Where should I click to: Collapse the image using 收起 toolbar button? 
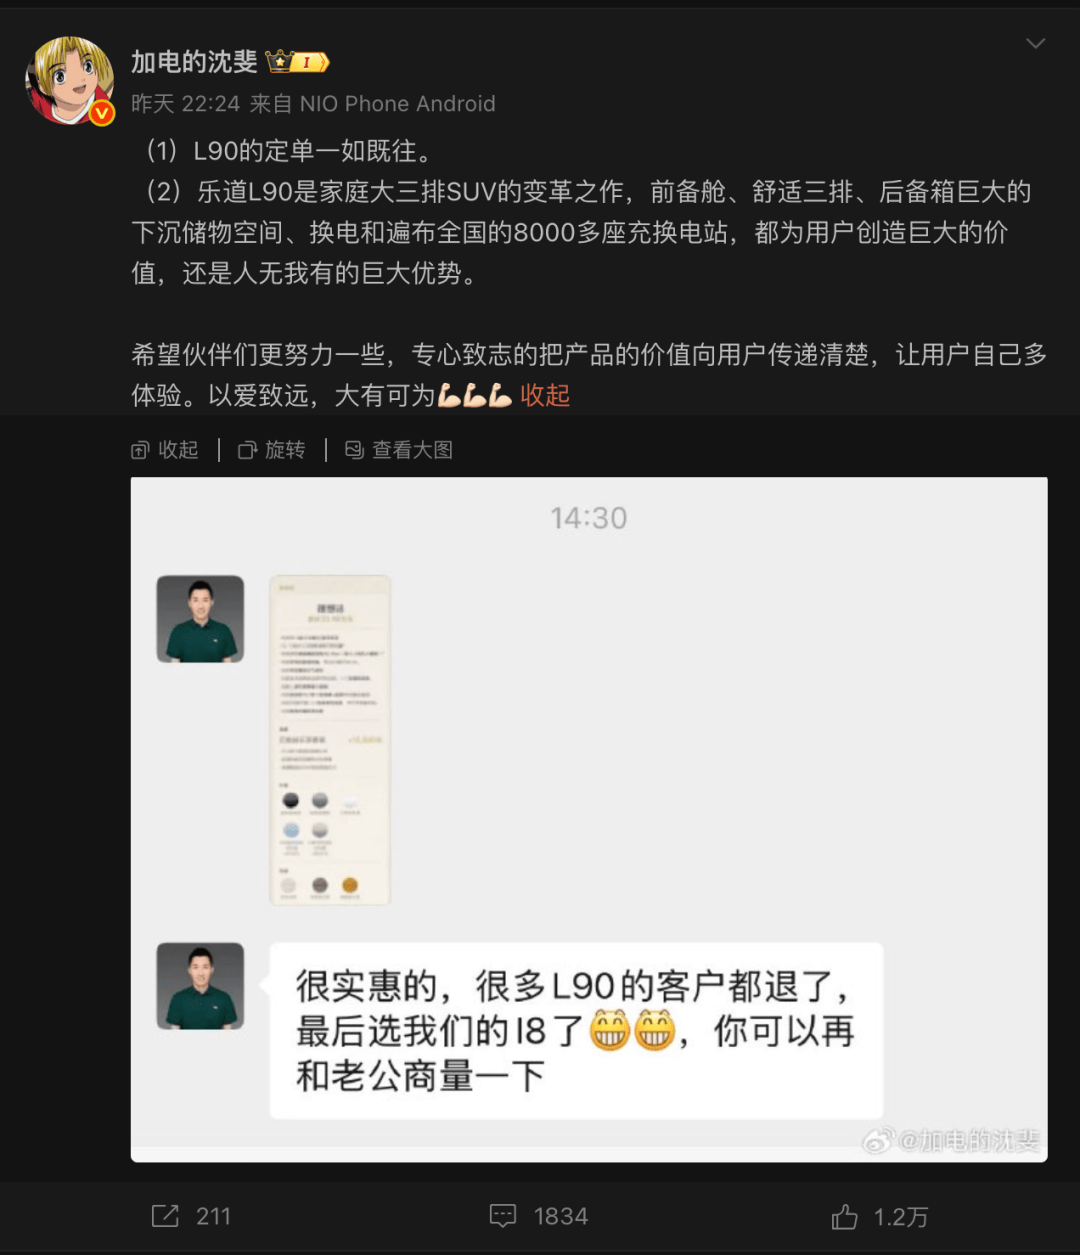click(165, 450)
